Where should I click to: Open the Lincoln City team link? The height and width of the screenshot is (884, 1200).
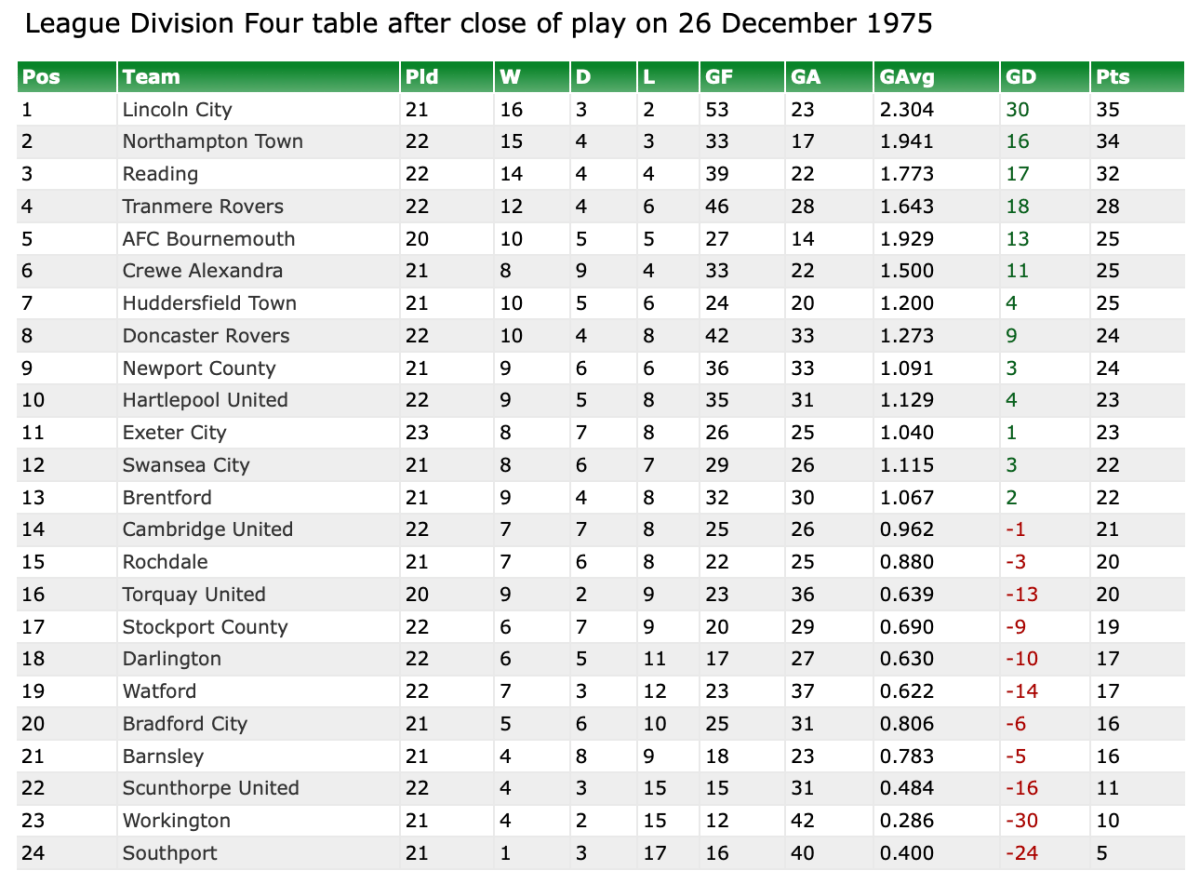177,109
